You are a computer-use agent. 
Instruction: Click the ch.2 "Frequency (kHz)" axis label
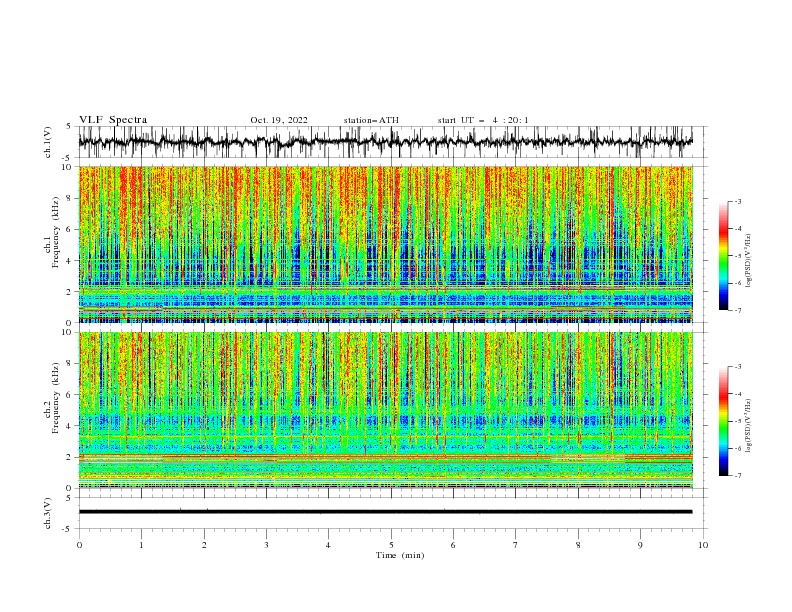(x=56, y=398)
